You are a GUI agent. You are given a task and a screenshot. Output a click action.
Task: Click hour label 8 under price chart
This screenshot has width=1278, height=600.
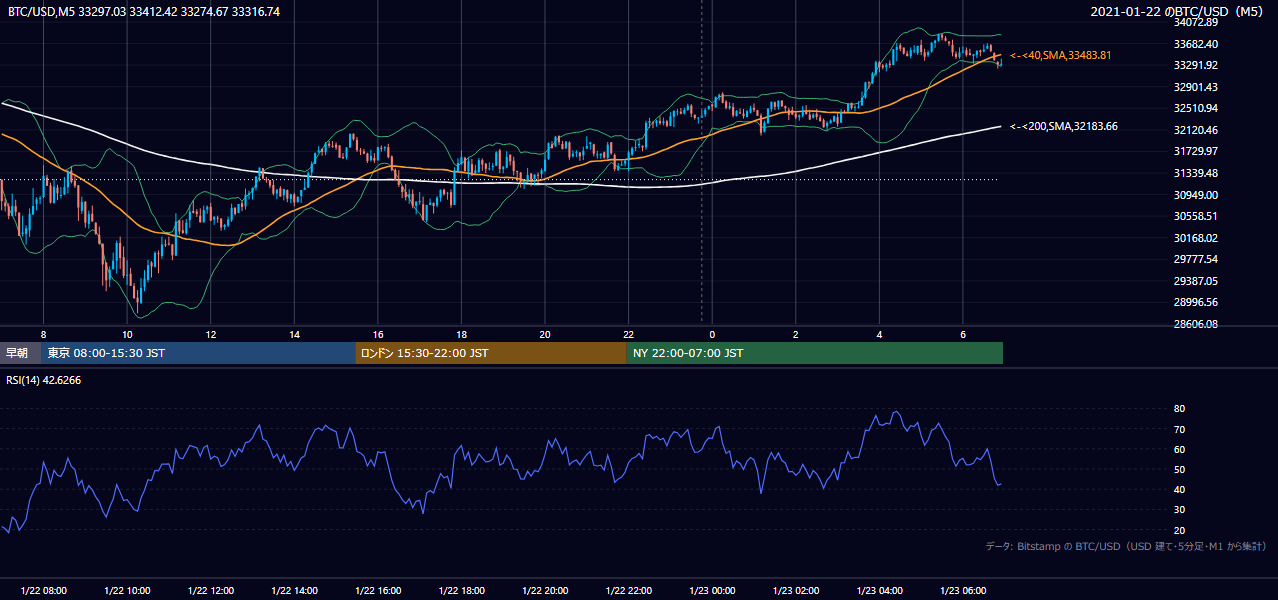(x=43, y=334)
